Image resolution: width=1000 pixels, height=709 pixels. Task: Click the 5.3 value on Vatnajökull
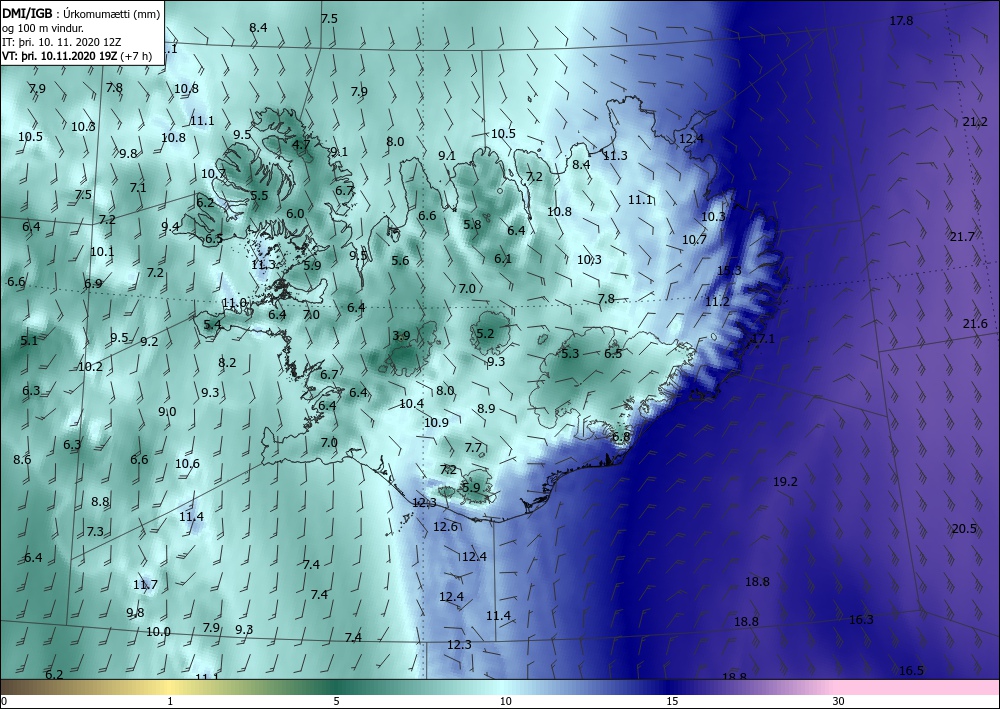tap(570, 353)
